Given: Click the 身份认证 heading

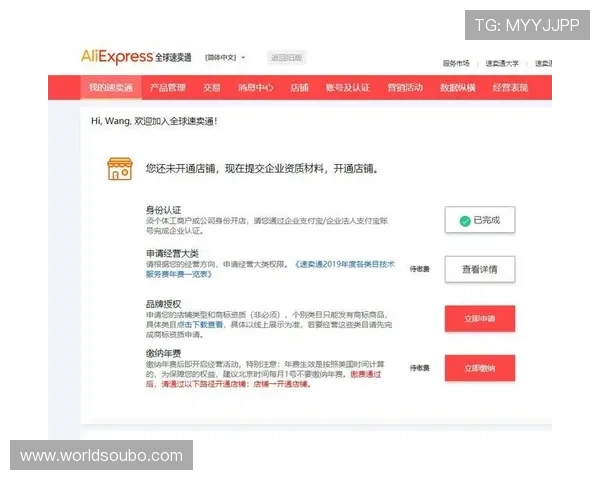Looking at the screenshot, I should click(x=163, y=210).
